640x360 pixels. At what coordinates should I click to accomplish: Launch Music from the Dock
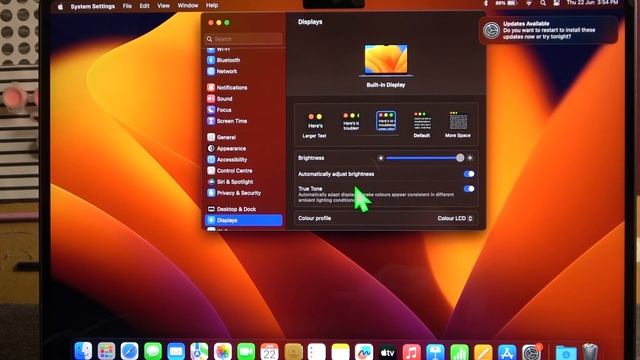pos(411,351)
